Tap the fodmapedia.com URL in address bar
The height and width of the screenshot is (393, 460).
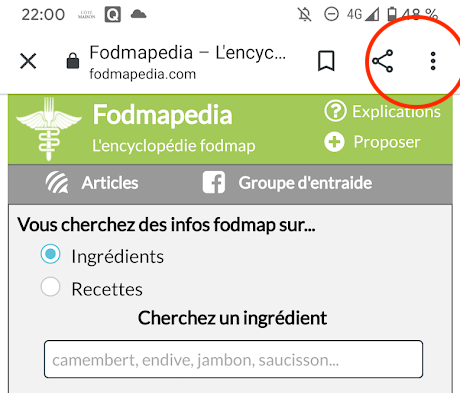tap(143, 74)
